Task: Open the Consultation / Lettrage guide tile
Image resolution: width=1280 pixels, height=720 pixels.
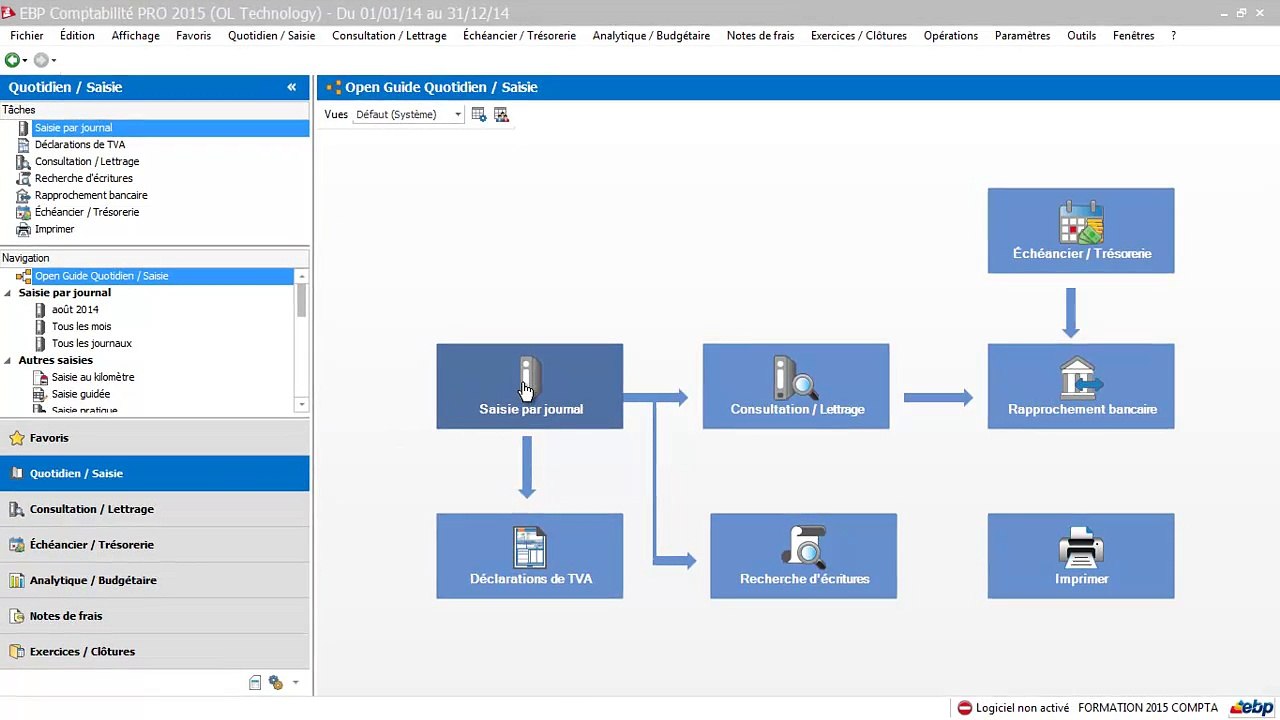Action: [x=796, y=387]
